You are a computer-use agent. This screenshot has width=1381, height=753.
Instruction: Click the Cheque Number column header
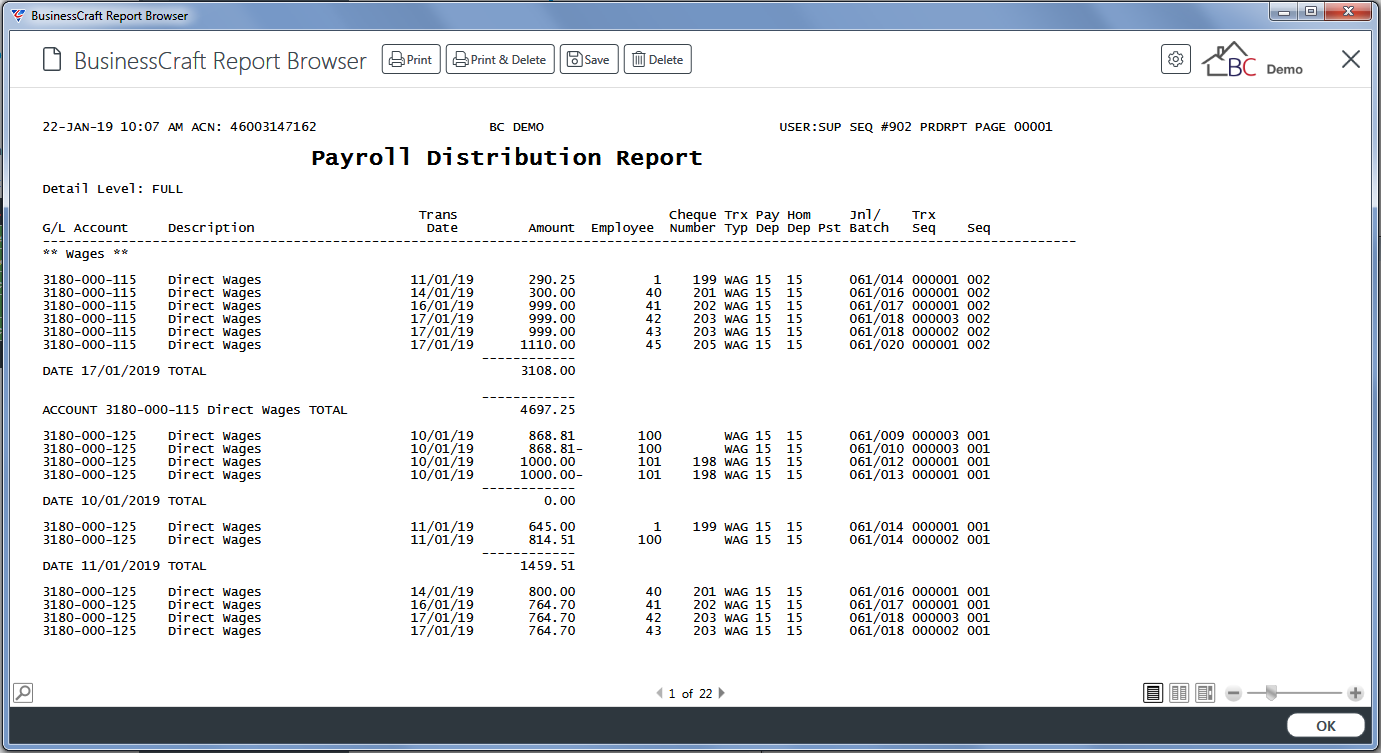coord(692,221)
